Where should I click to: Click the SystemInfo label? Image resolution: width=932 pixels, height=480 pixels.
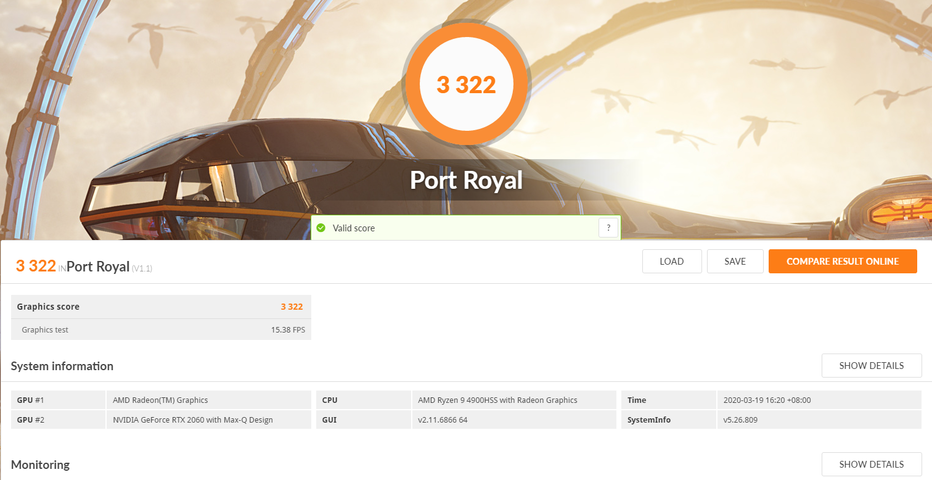coord(649,419)
